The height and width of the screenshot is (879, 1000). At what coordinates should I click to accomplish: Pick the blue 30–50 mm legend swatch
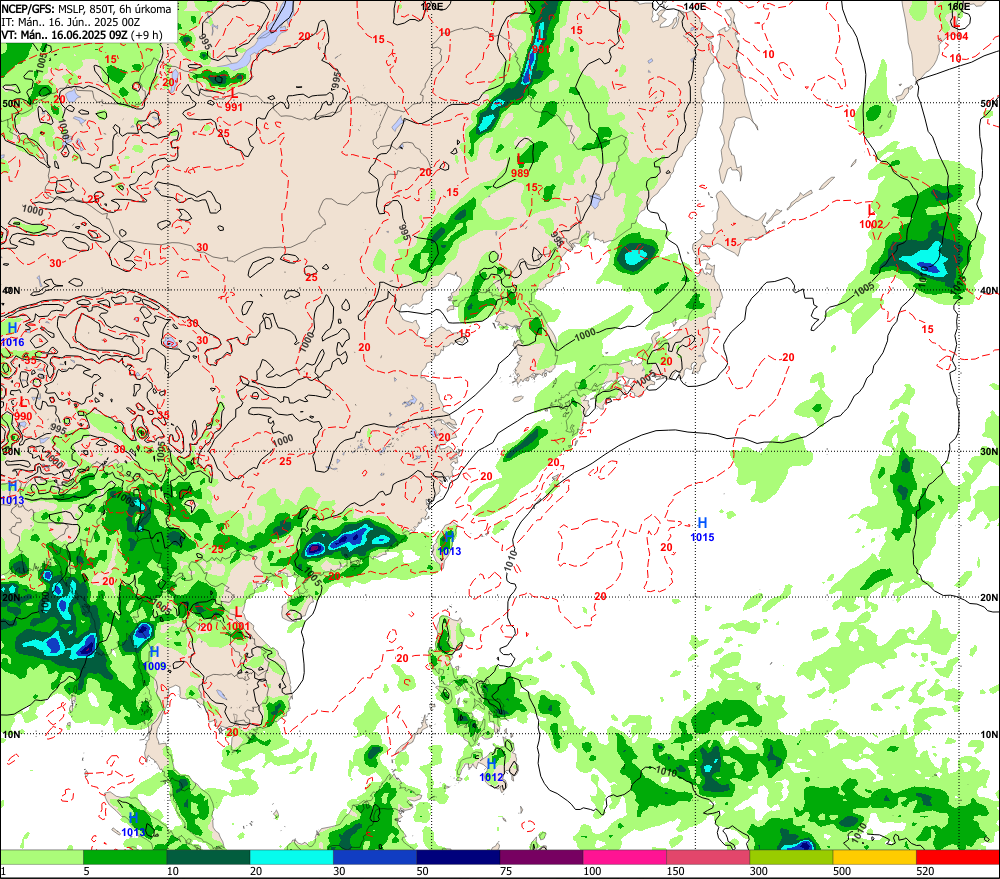(375, 857)
